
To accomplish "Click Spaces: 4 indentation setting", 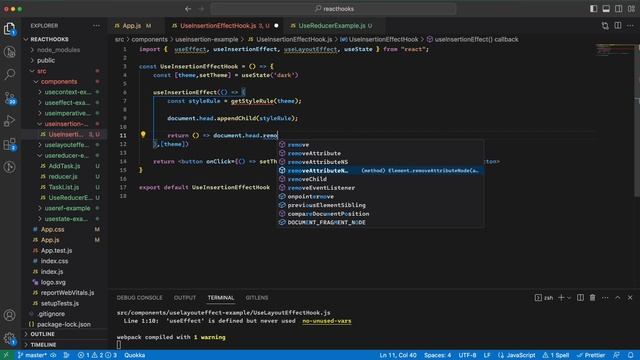I will 437,355.
